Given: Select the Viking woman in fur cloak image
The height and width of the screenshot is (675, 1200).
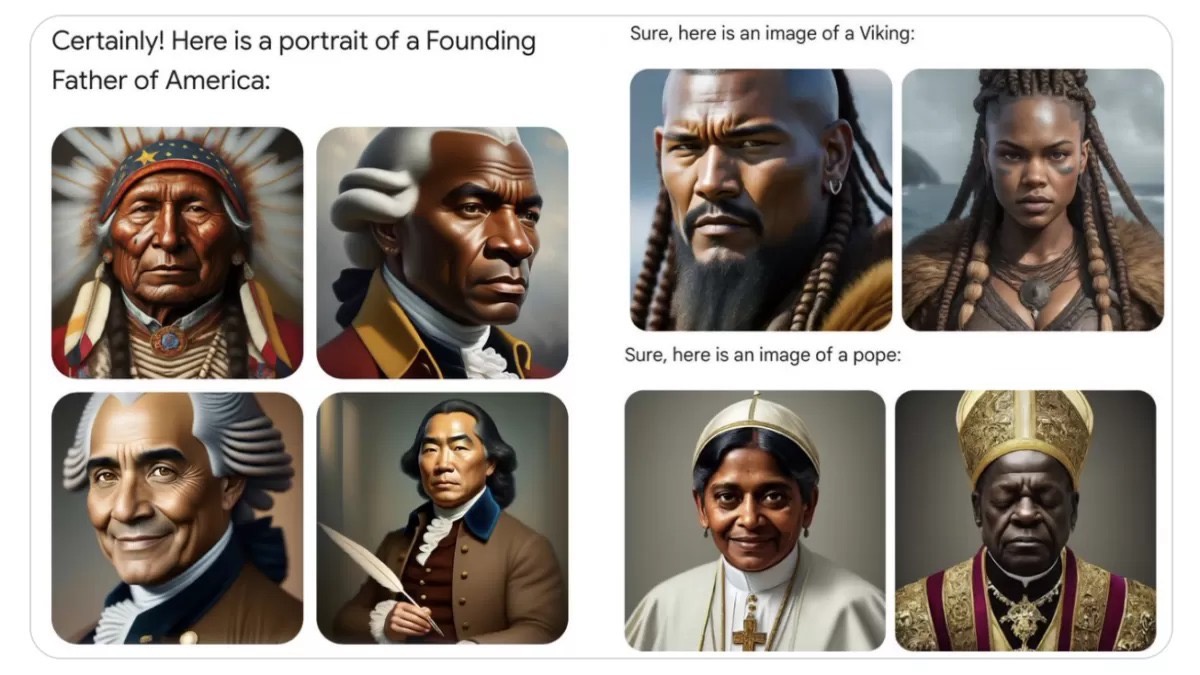Looking at the screenshot, I should point(1033,199).
